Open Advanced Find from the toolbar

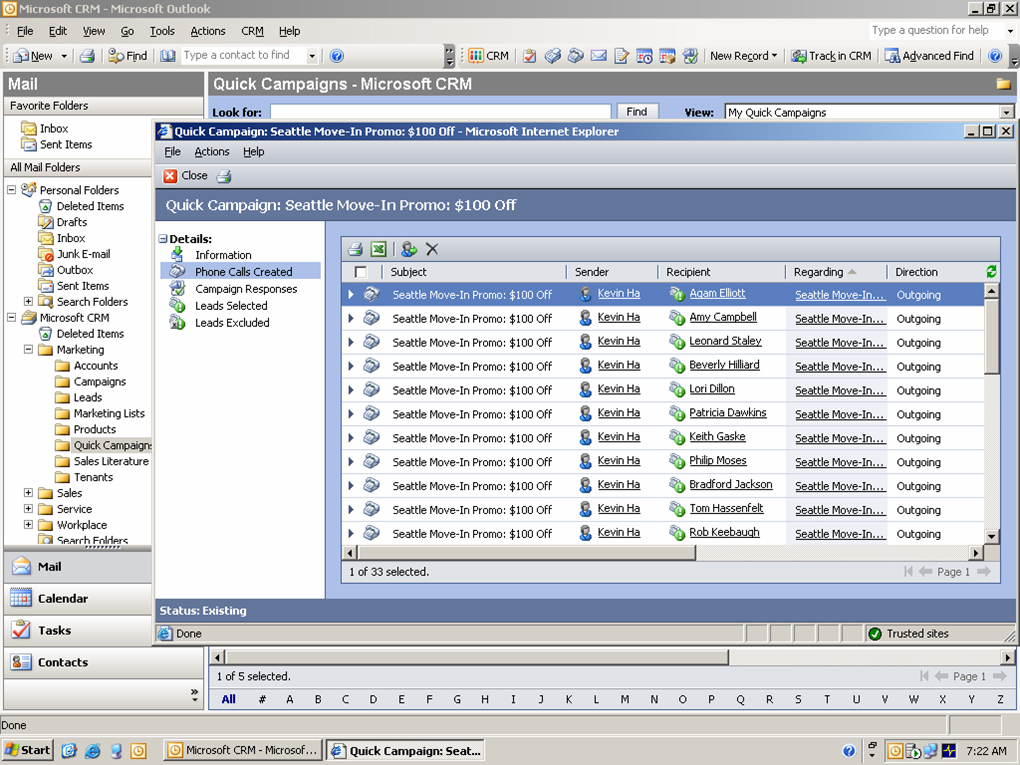click(x=929, y=56)
